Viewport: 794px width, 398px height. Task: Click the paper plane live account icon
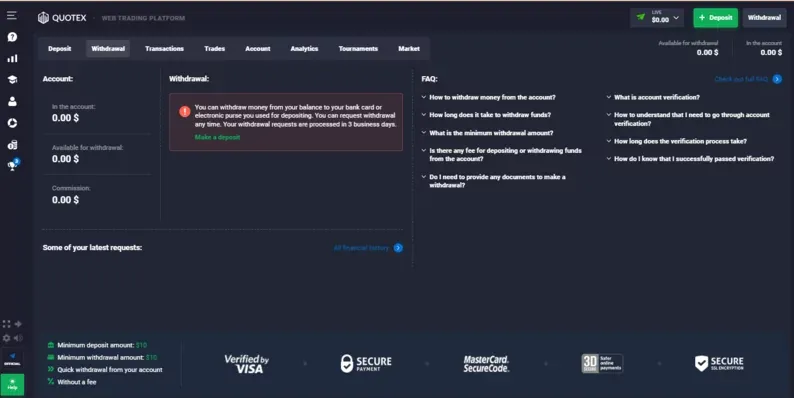click(x=641, y=17)
